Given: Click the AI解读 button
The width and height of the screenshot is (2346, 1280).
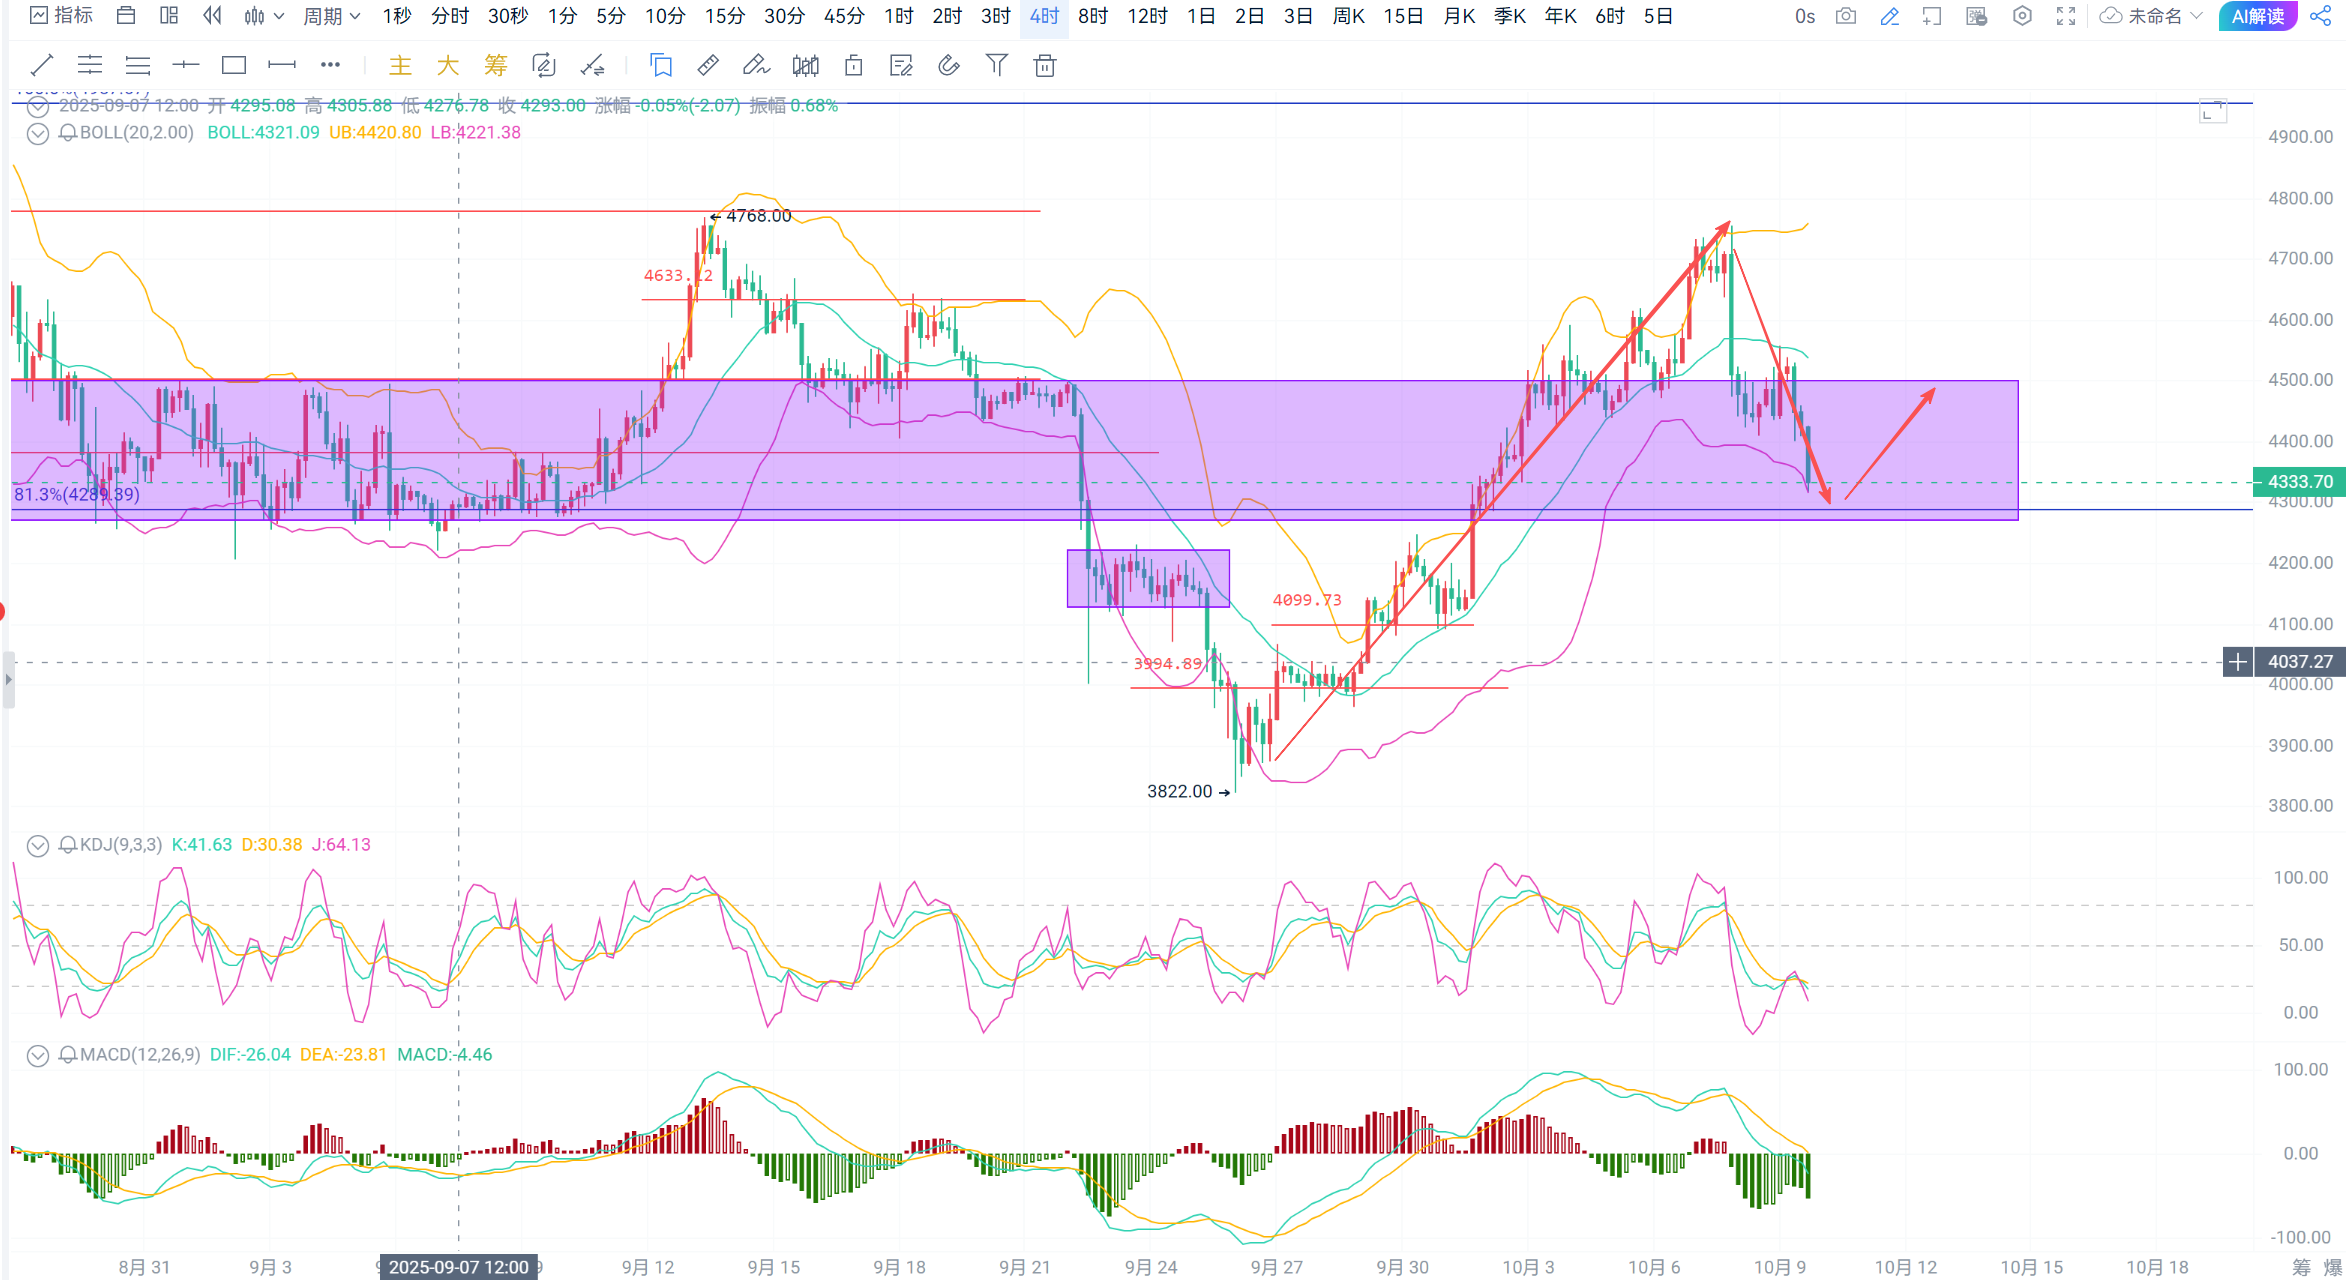Looking at the screenshot, I should coord(2257,16).
